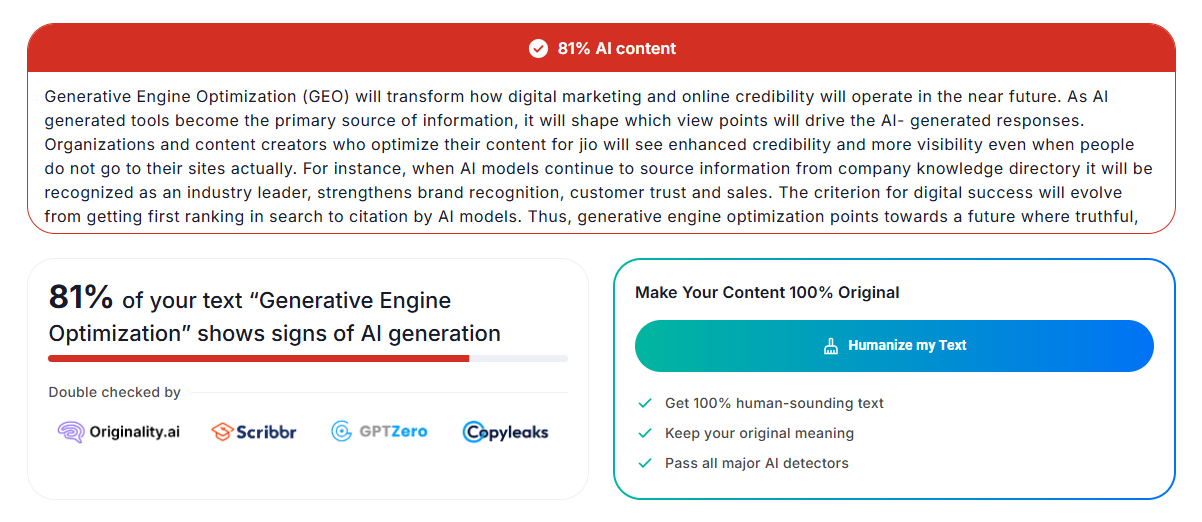Open the Scribbr wordmark link
This screenshot has height=522, width=1202.
point(266,432)
